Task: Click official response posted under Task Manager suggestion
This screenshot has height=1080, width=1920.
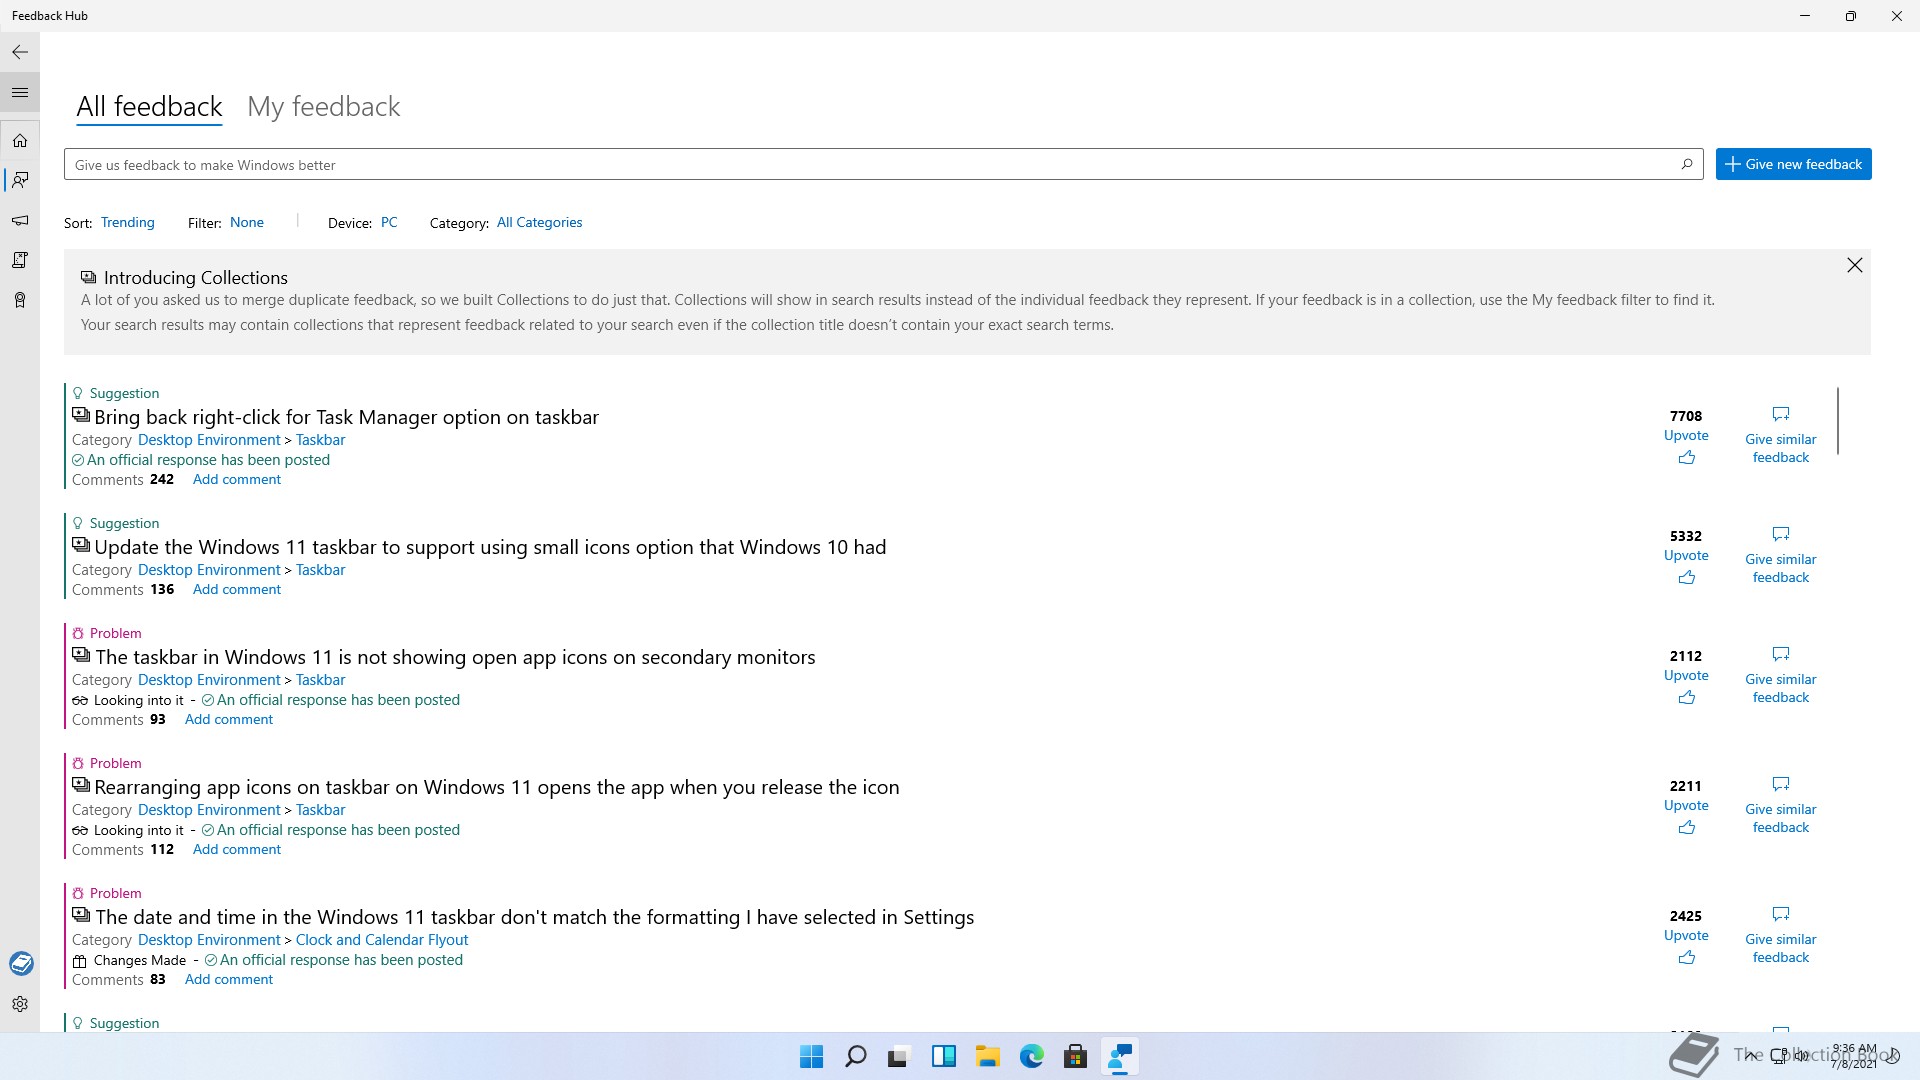Action: tap(208, 460)
